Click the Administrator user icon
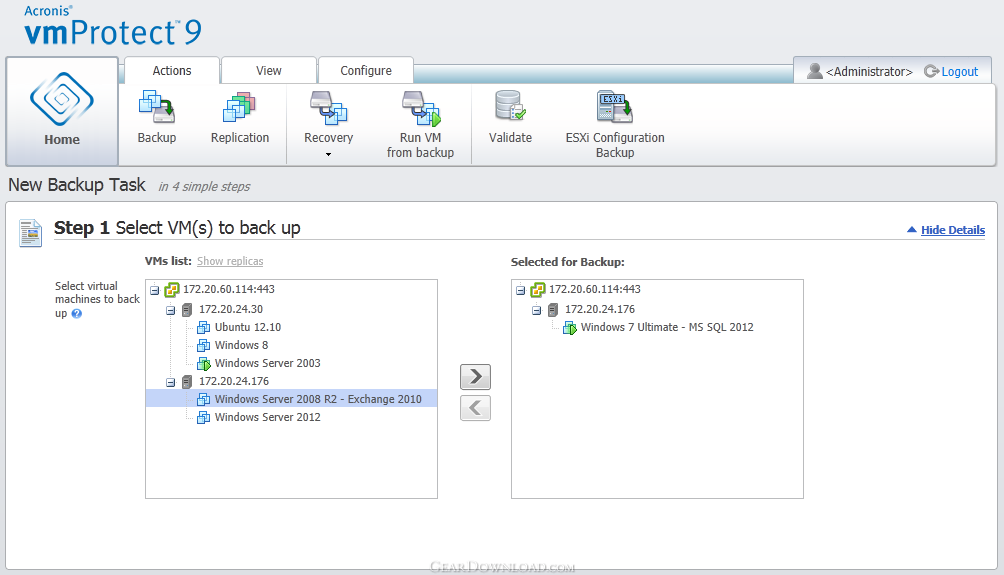1004x575 pixels. pyautogui.click(x=814, y=71)
